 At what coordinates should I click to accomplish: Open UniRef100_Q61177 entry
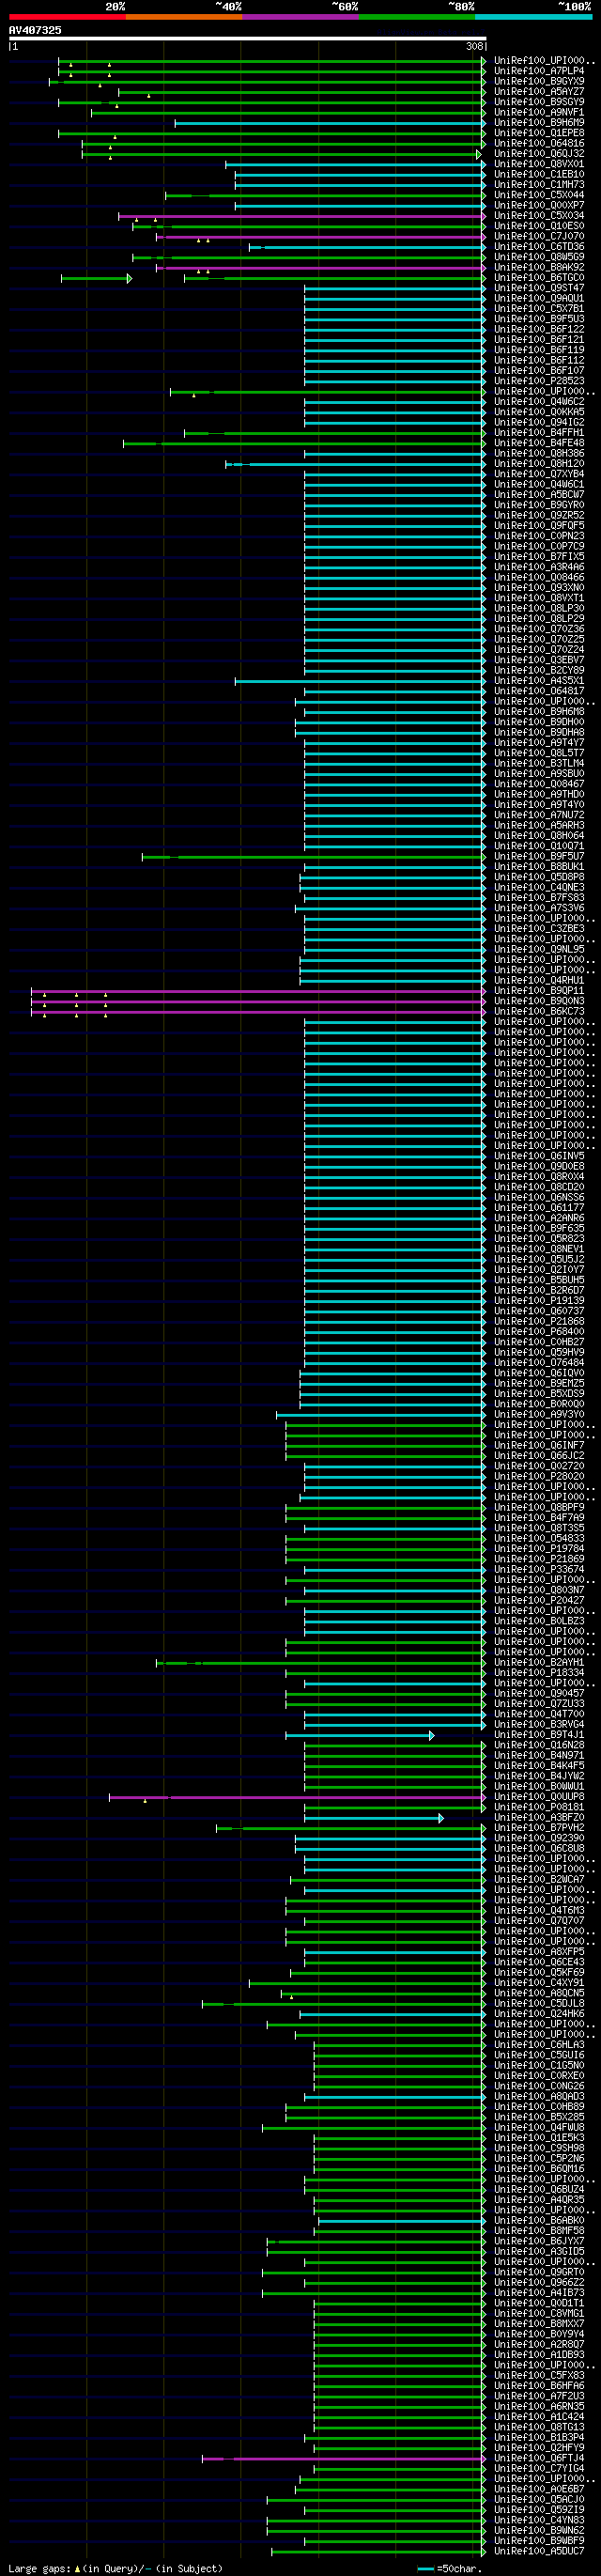pyautogui.click(x=539, y=1208)
